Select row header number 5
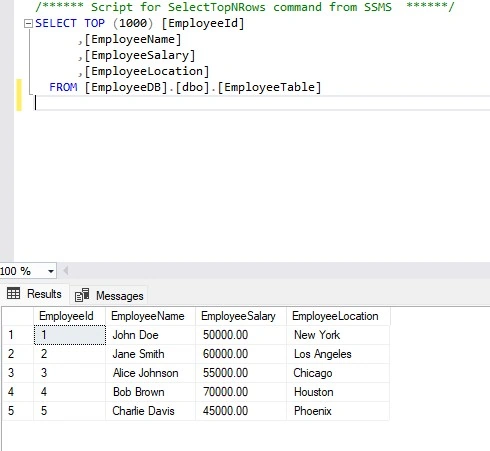 (x=18, y=411)
